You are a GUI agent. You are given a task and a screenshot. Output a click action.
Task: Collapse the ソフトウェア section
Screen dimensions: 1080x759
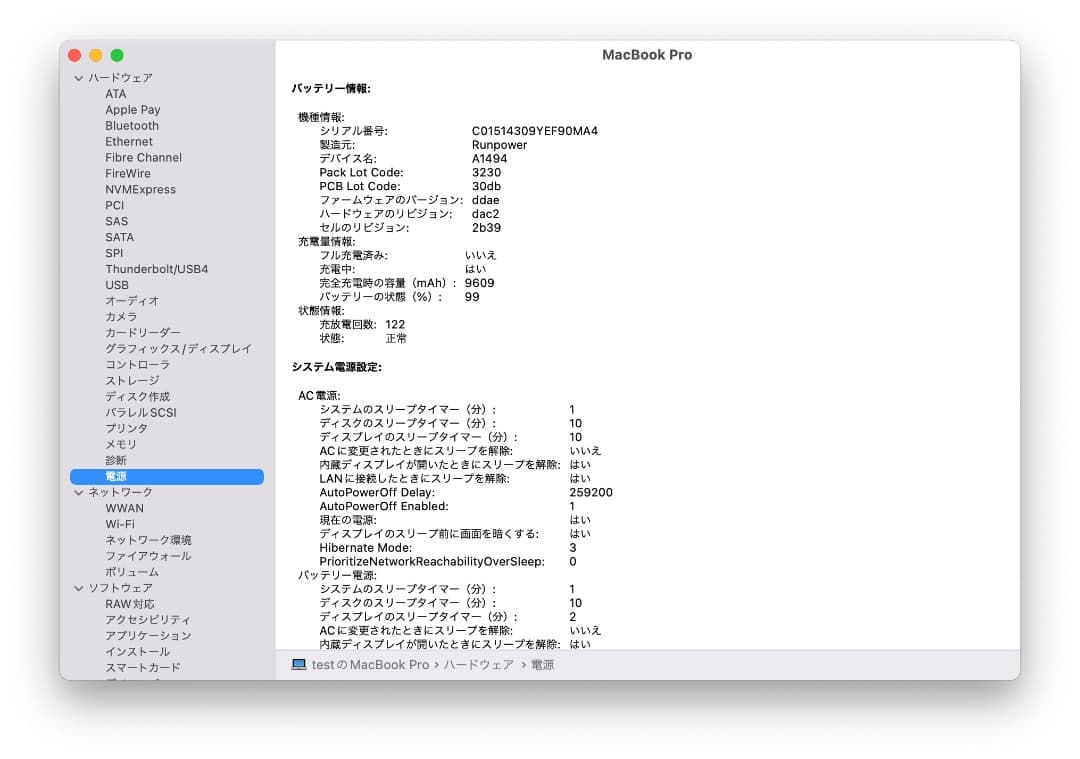[x=78, y=588]
